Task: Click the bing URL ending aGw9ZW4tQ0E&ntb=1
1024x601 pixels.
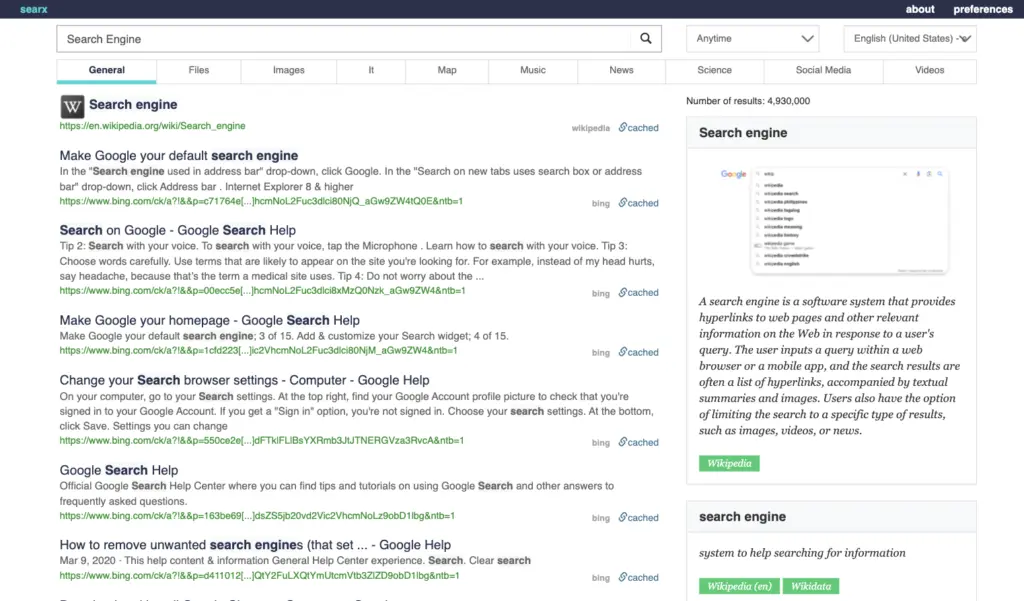Action: [261, 201]
